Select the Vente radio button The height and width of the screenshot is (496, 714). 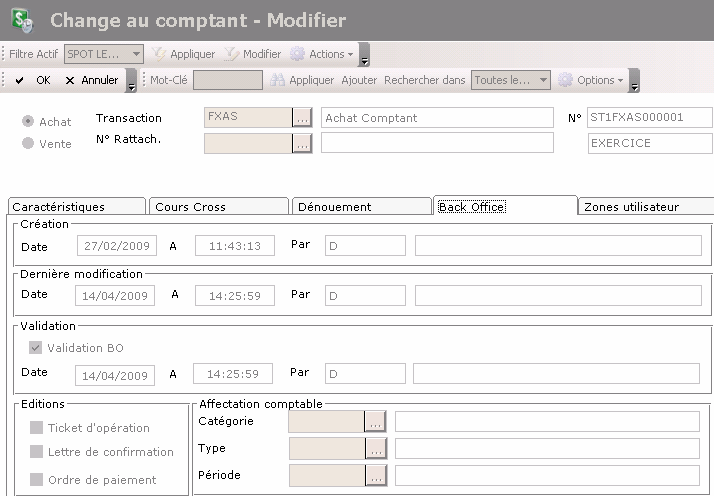pos(28,144)
